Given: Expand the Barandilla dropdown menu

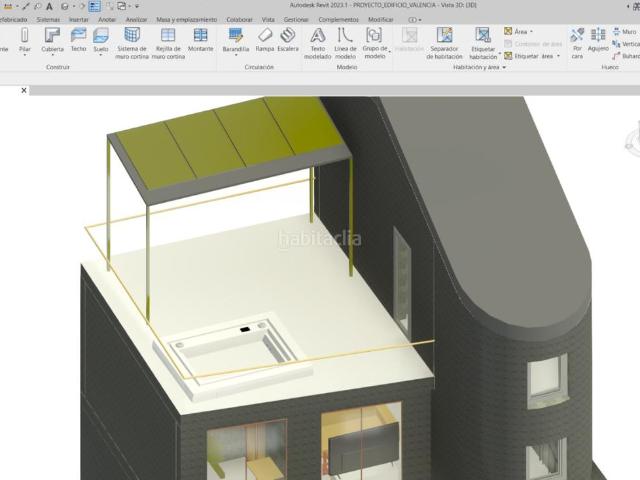Looking at the screenshot, I should 236,57.
